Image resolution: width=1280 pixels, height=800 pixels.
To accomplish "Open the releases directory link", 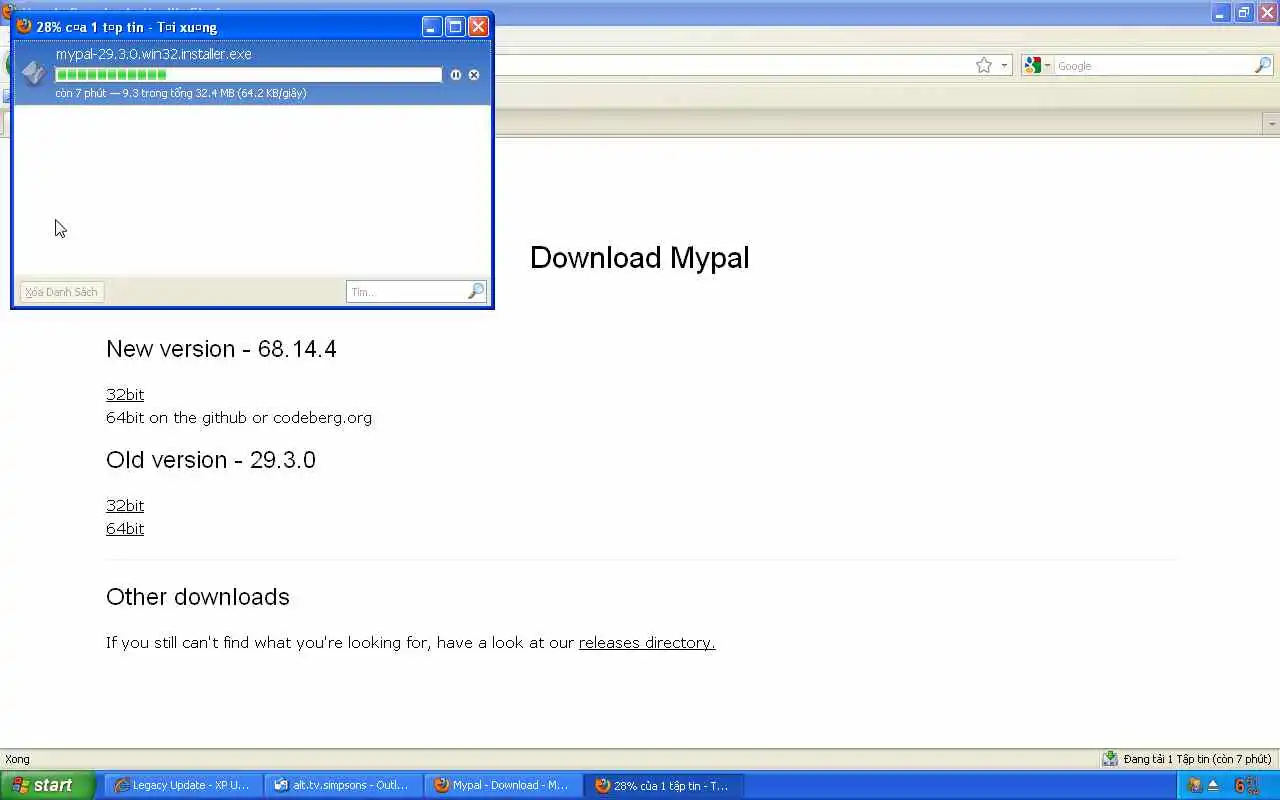I will point(647,642).
